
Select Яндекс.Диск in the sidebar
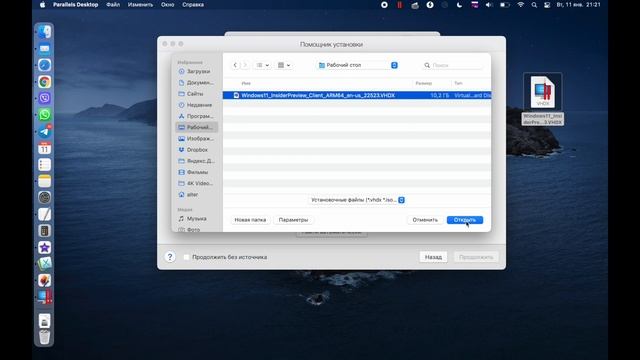pos(198,161)
